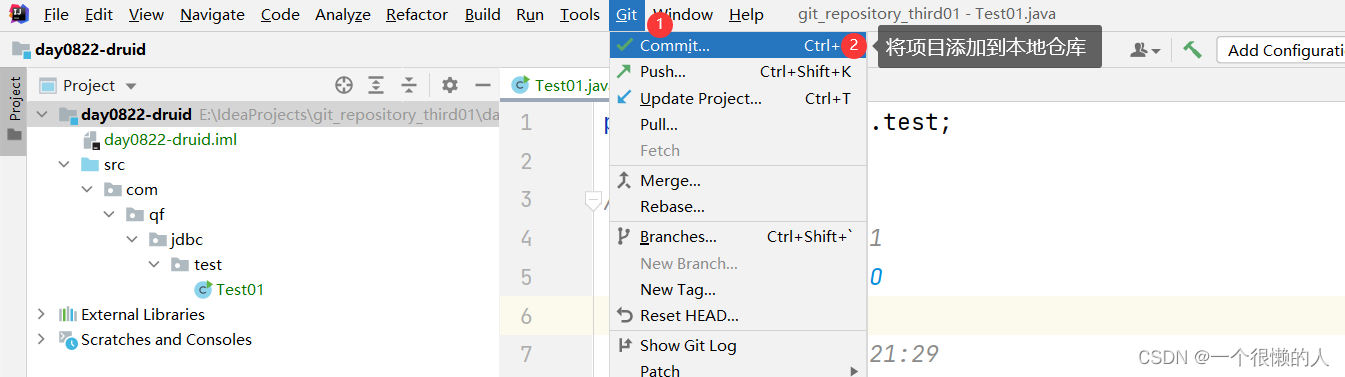Select Test01 class in project tree

pos(240,290)
